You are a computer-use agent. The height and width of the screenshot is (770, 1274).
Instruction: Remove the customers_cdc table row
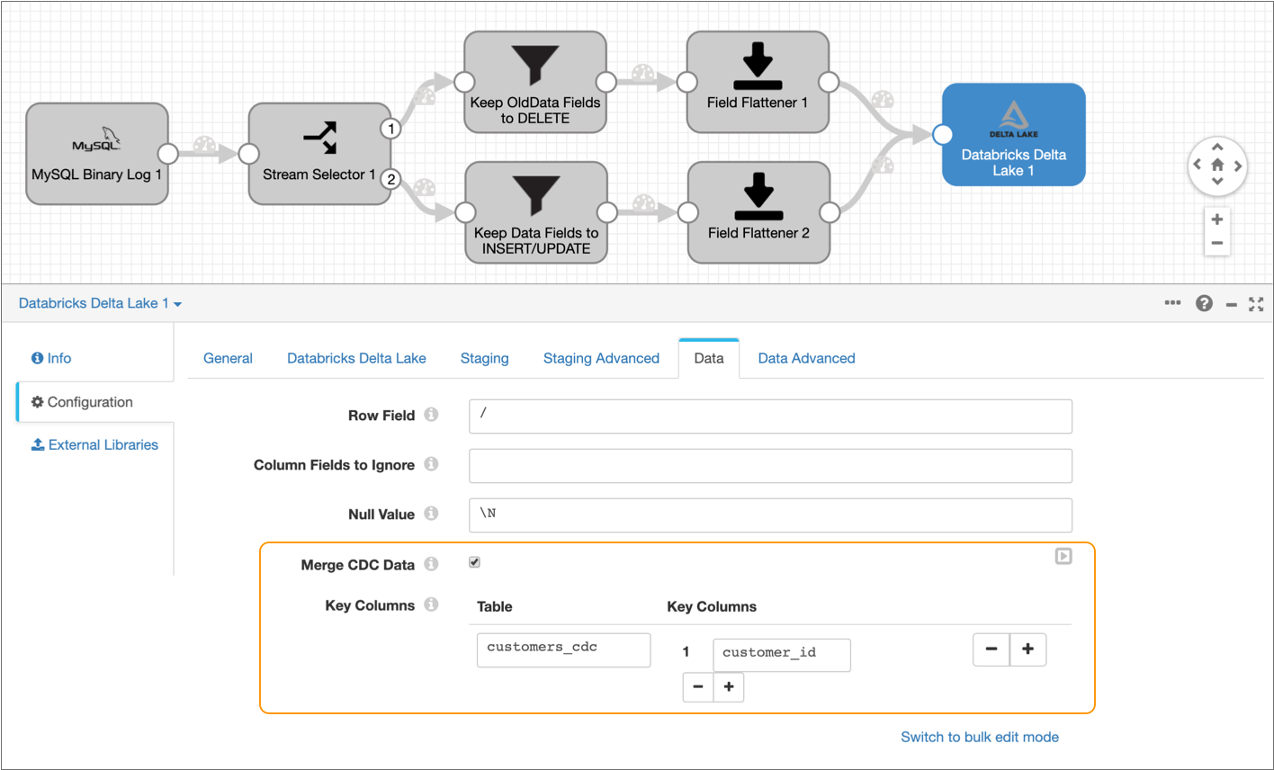coord(991,649)
